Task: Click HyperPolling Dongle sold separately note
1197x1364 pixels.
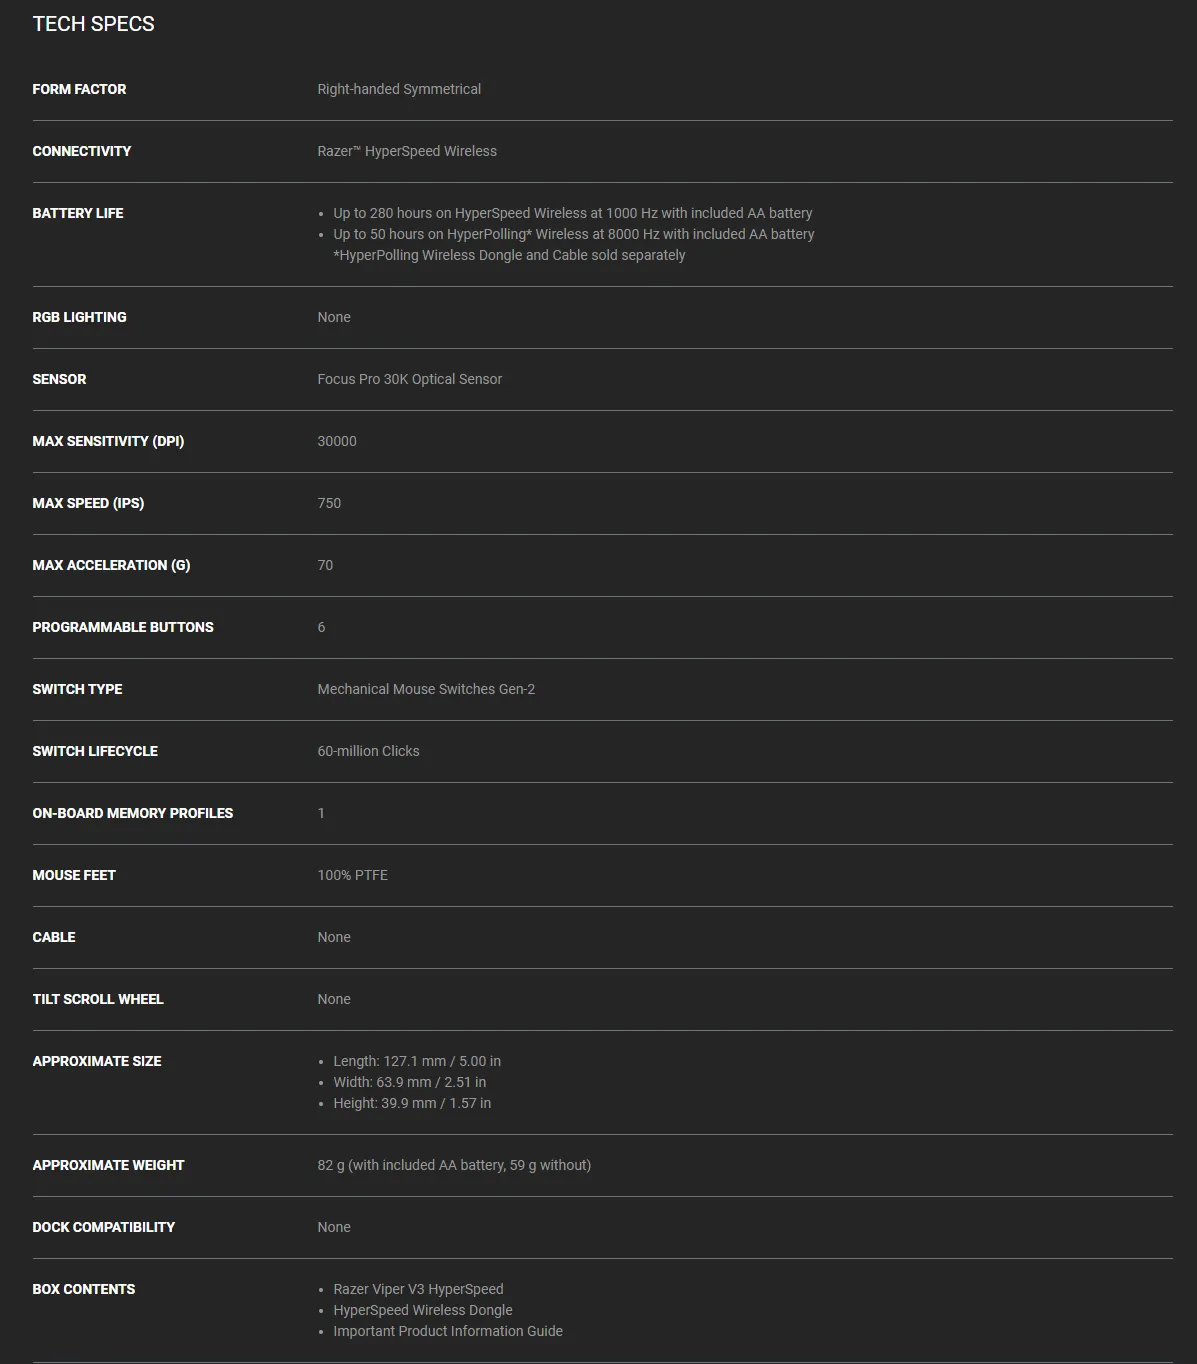Action: (x=509, y=255)
